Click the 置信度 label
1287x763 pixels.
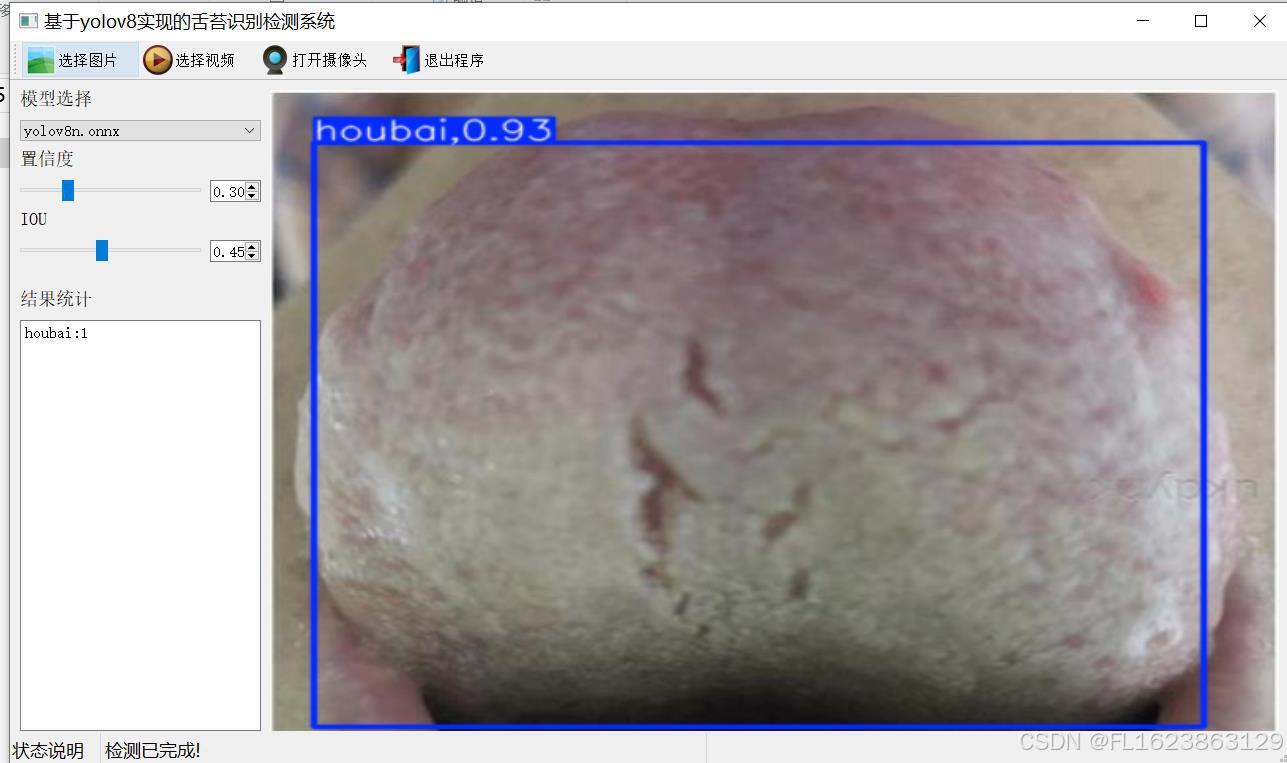coord(47,159)
